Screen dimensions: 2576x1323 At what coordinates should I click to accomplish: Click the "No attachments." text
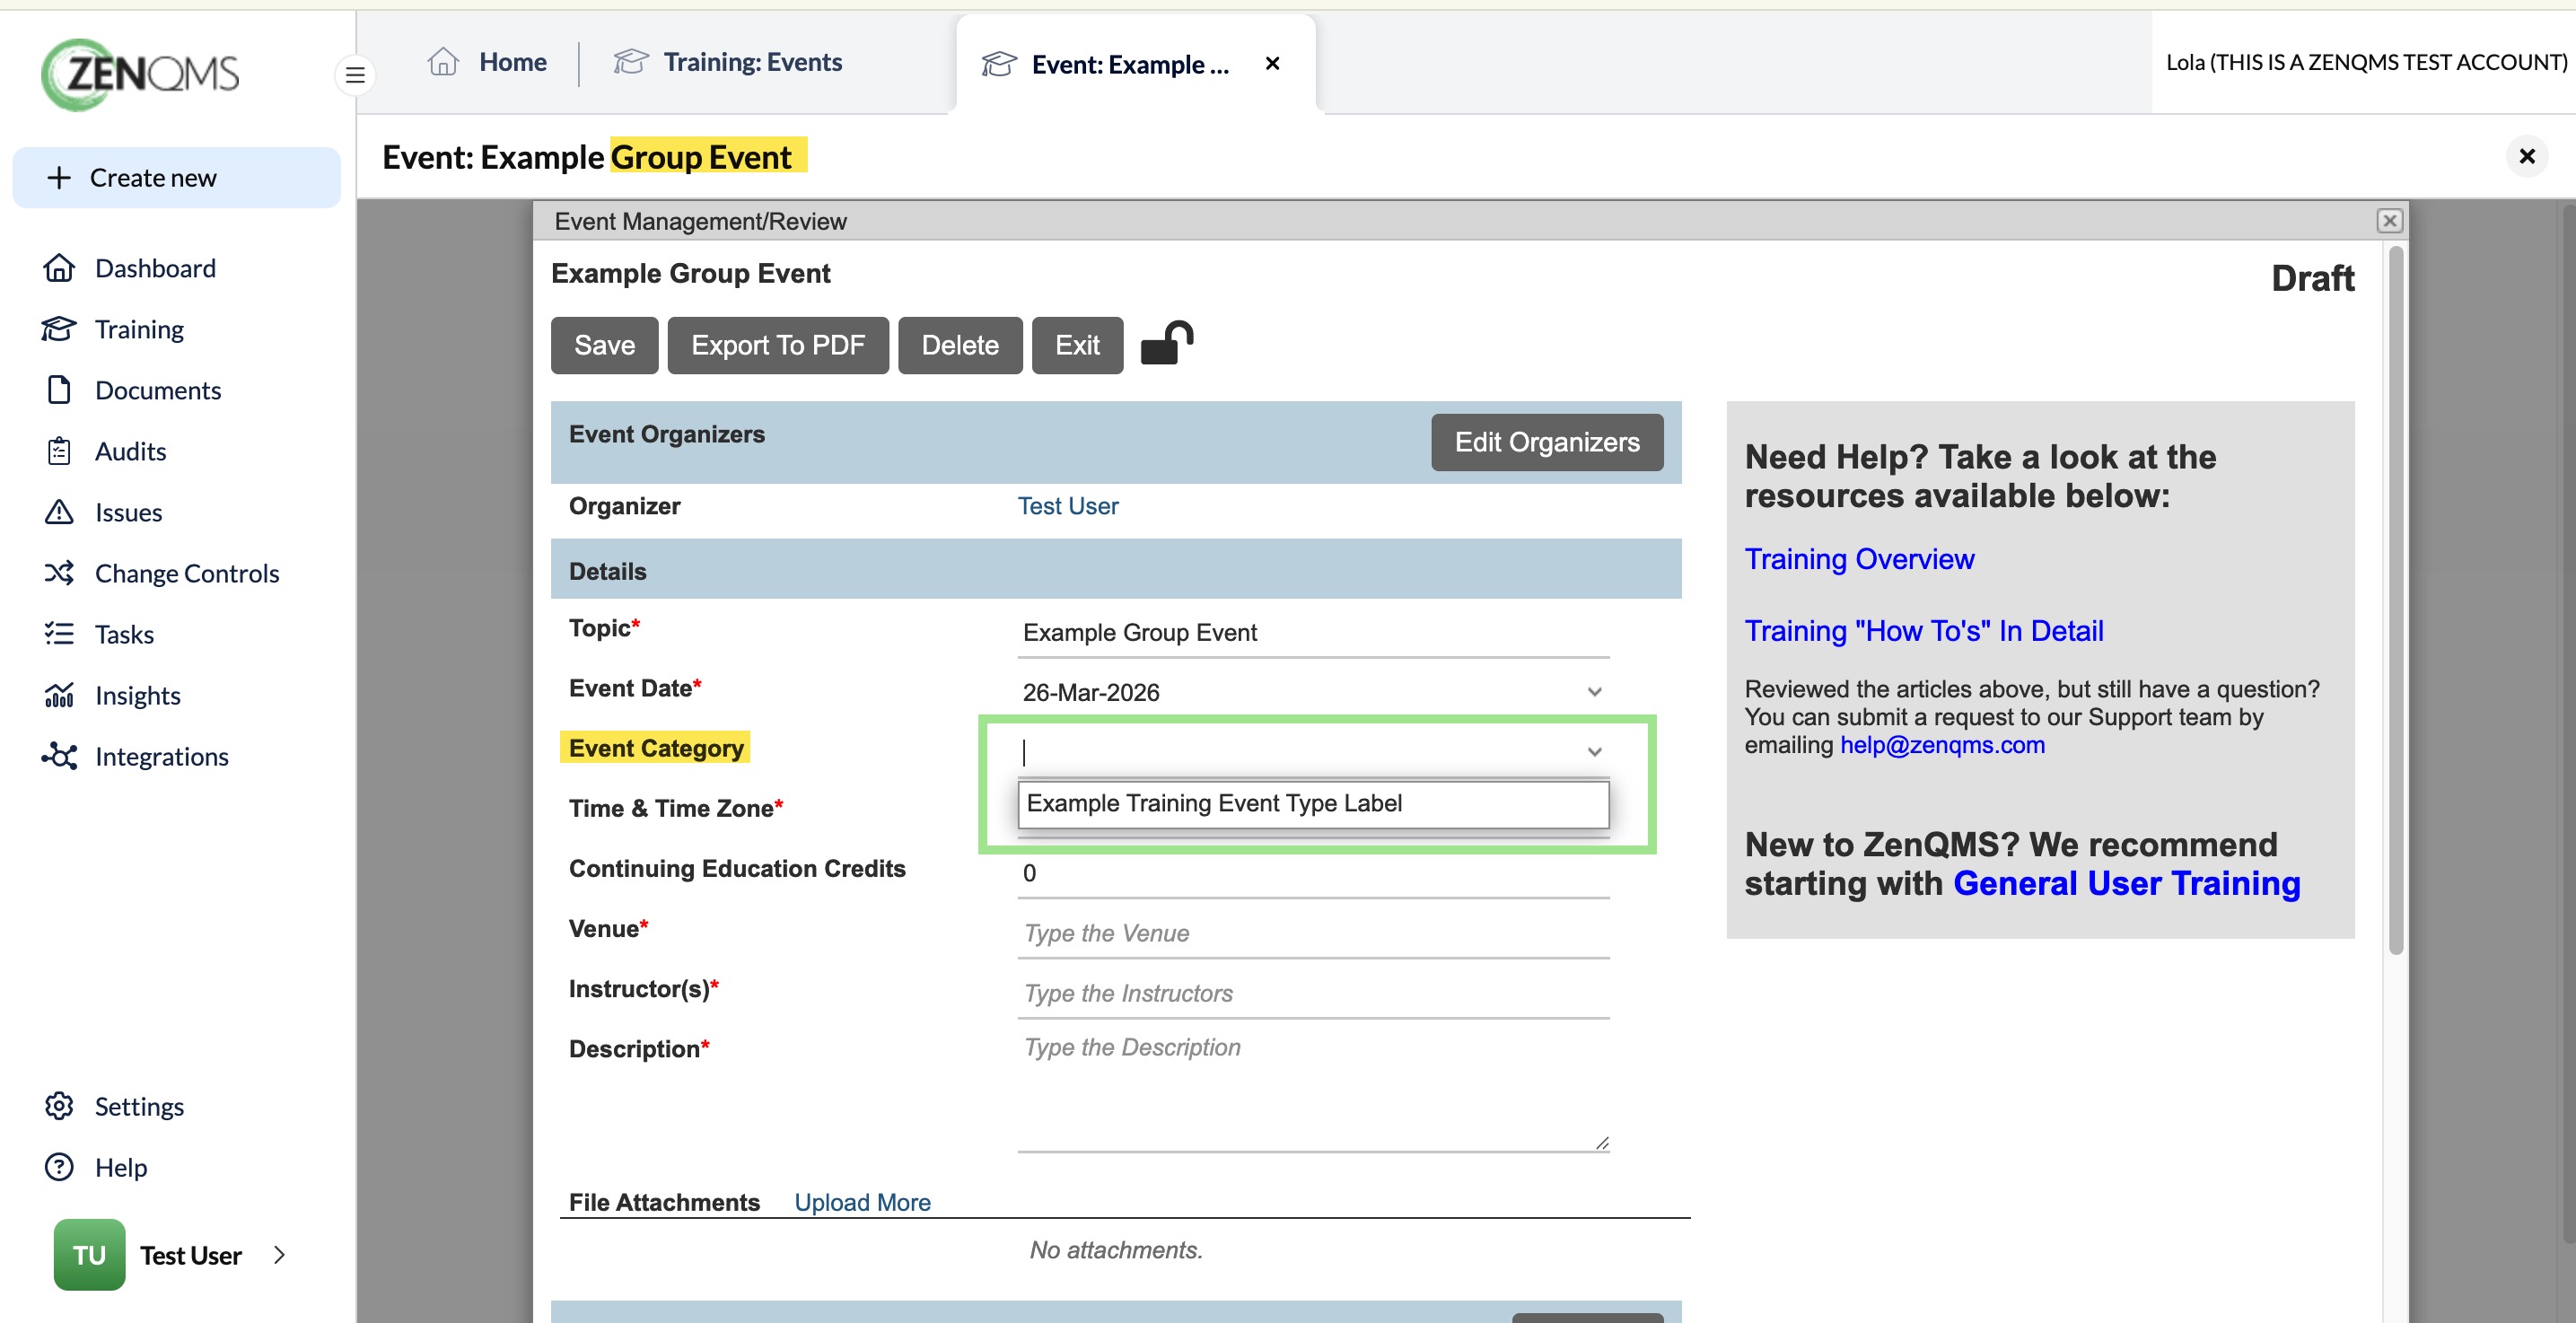(x=1116, y=1250)
